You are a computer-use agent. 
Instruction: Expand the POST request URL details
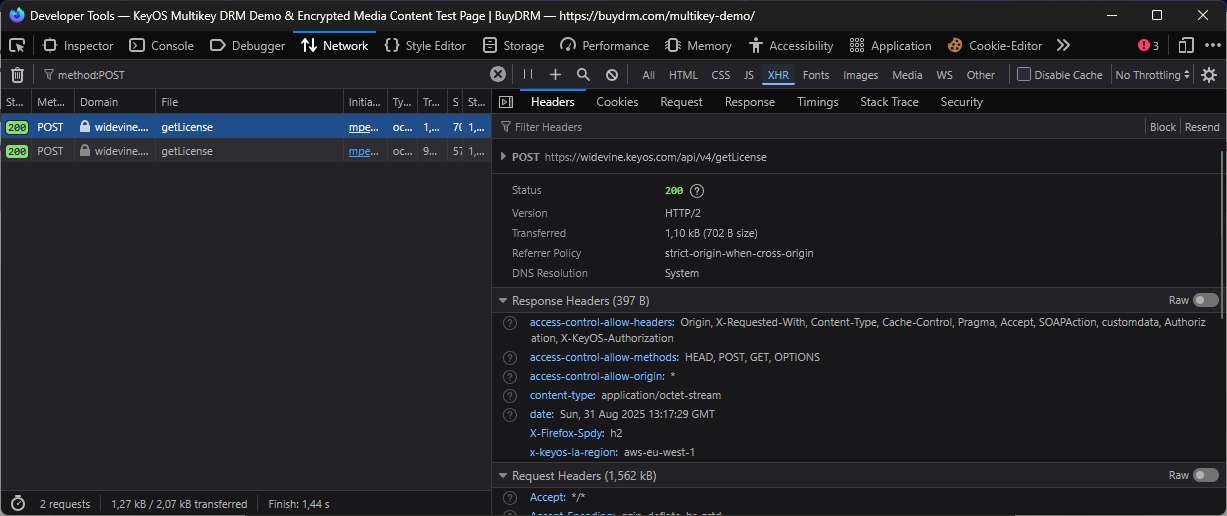(503, 157)
